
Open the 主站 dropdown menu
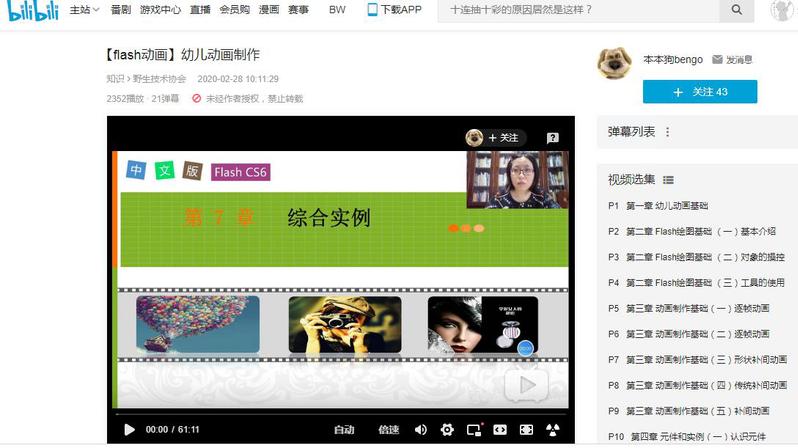coord(85,10)
